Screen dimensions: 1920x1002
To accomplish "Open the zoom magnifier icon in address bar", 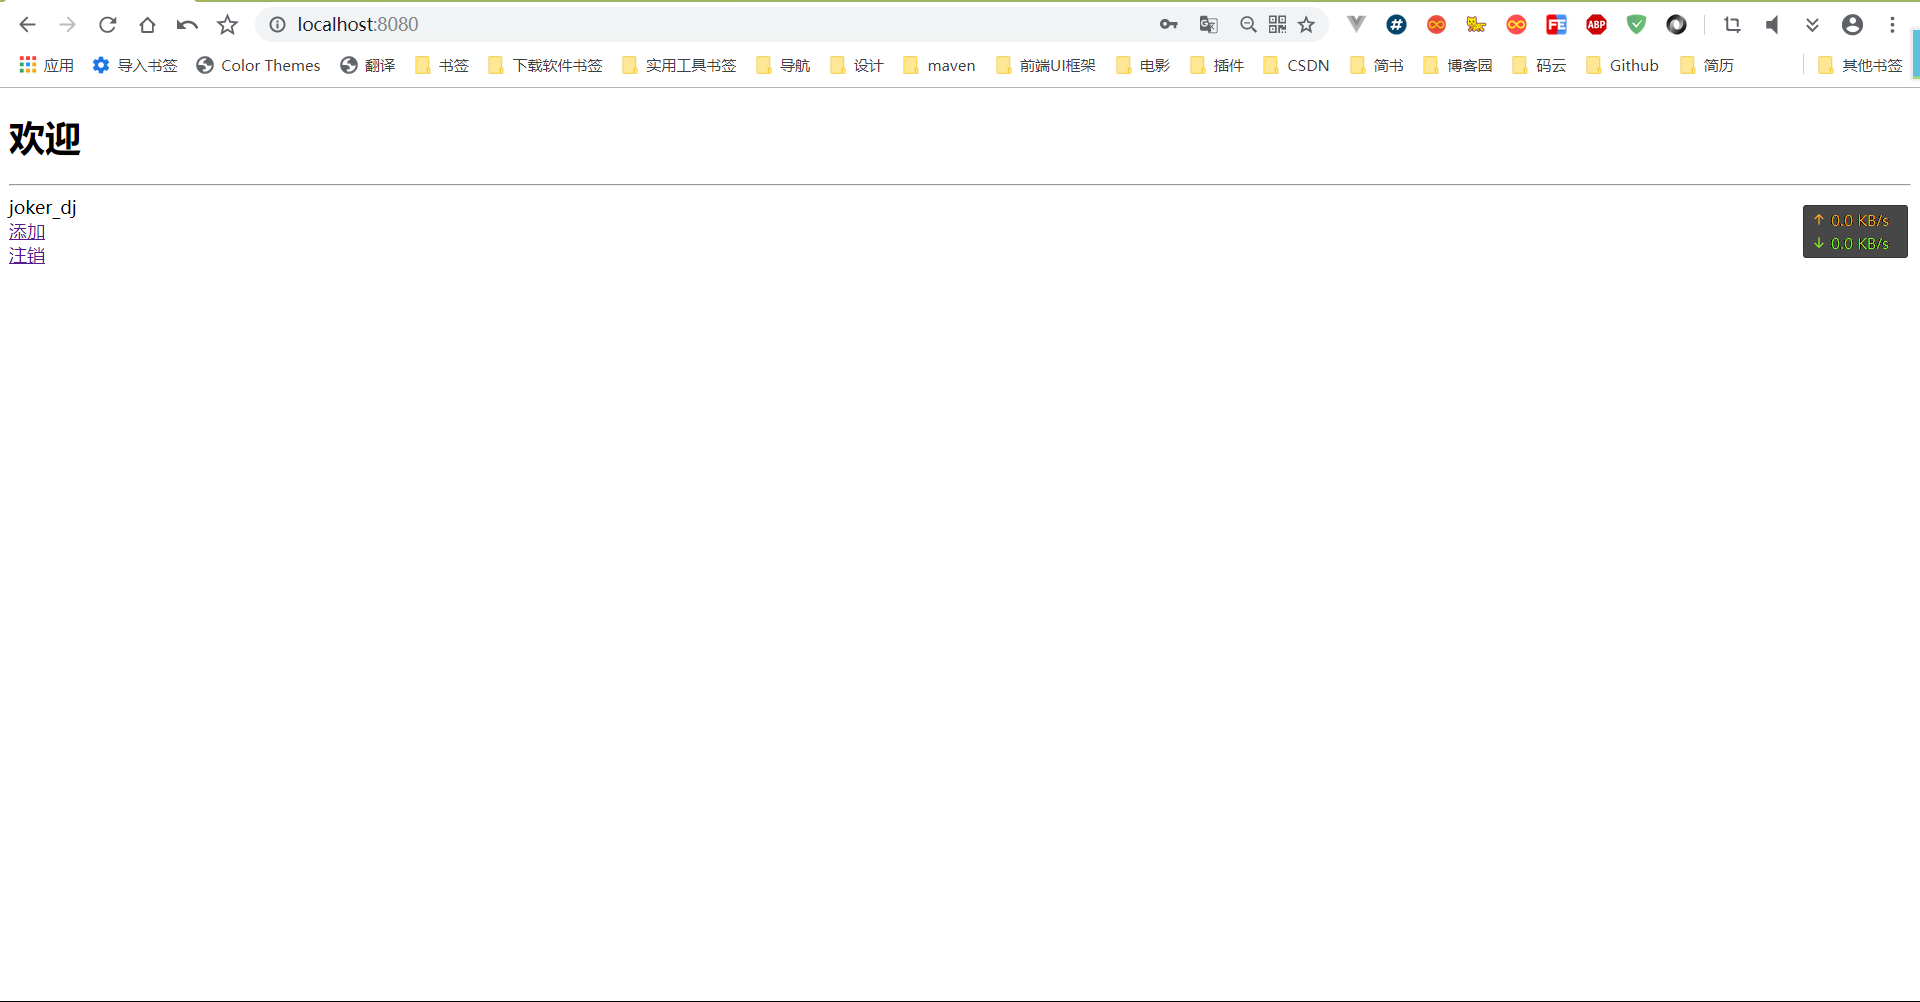I will (x=1248, y=25).
